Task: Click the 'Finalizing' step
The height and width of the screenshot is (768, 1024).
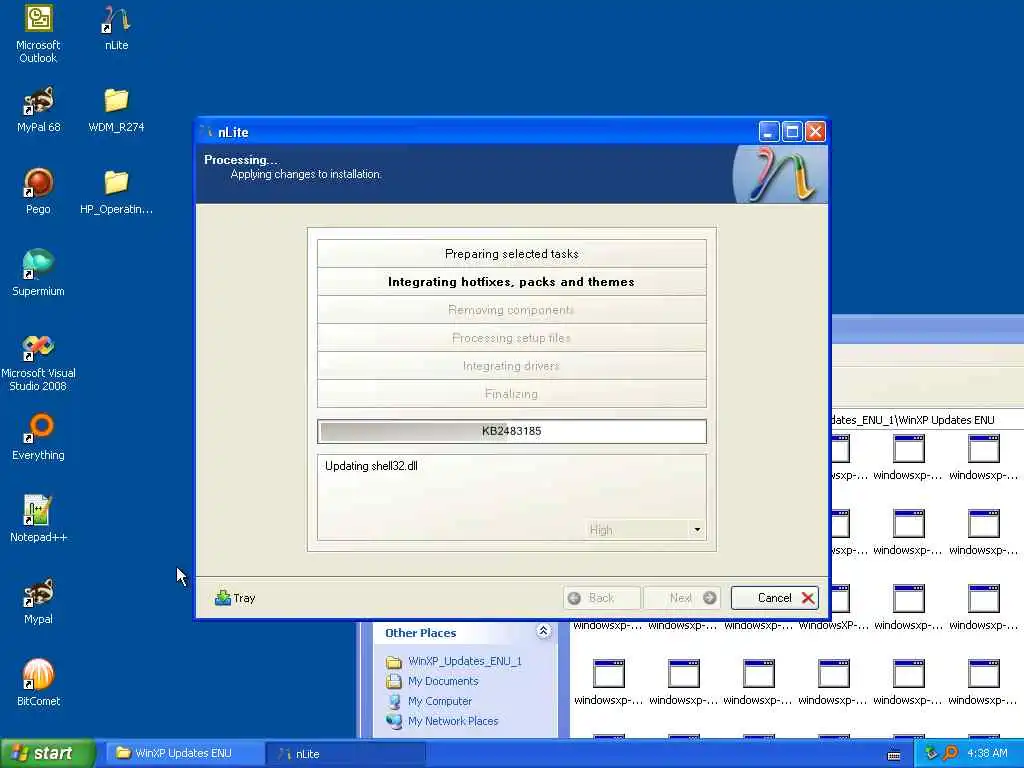Action: click(x=512, y=394)
